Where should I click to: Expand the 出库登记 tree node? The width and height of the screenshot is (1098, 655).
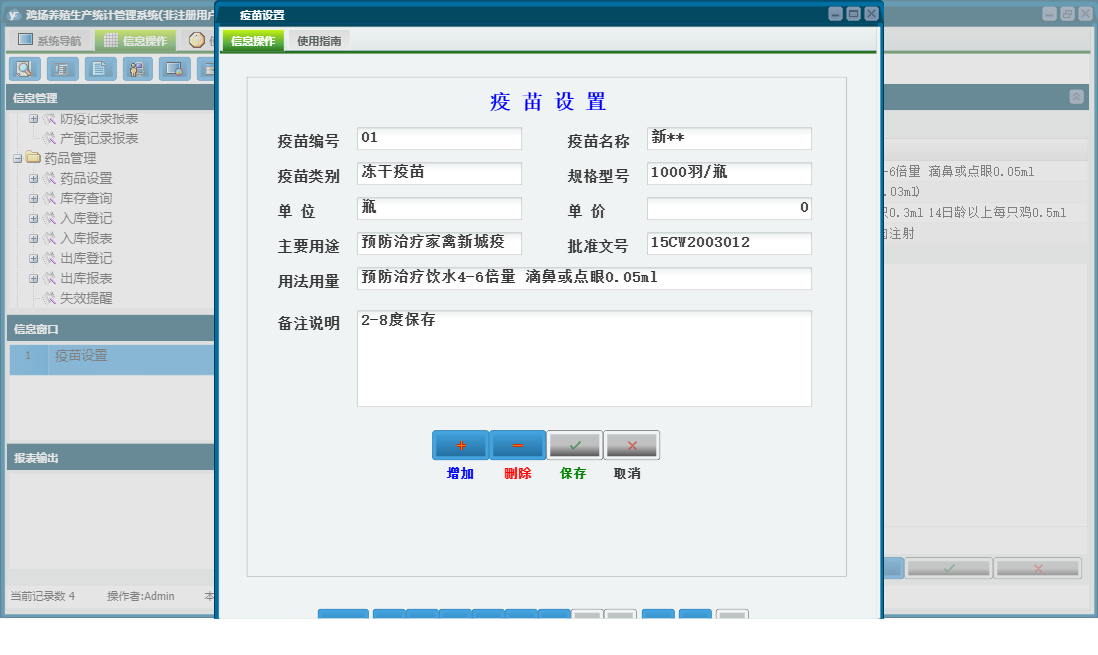click(33, 257)
